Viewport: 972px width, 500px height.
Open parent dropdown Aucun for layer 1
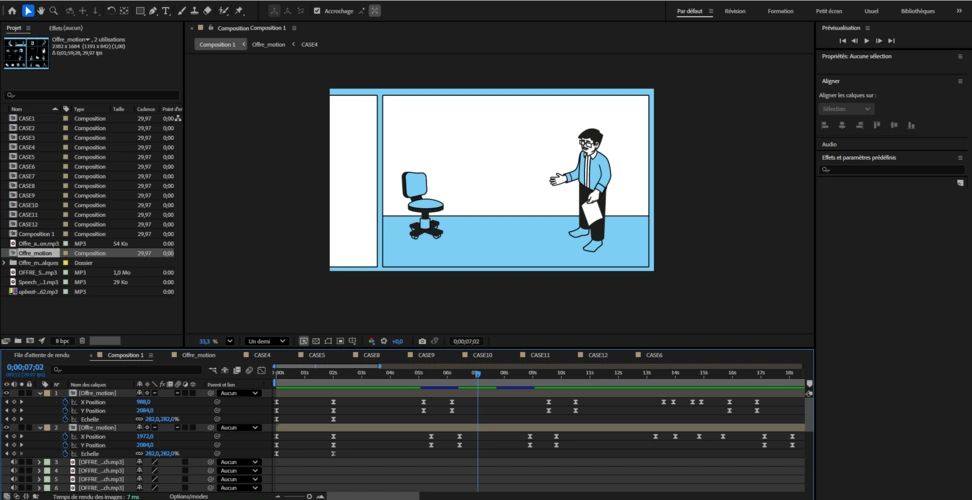click(239, 393)
